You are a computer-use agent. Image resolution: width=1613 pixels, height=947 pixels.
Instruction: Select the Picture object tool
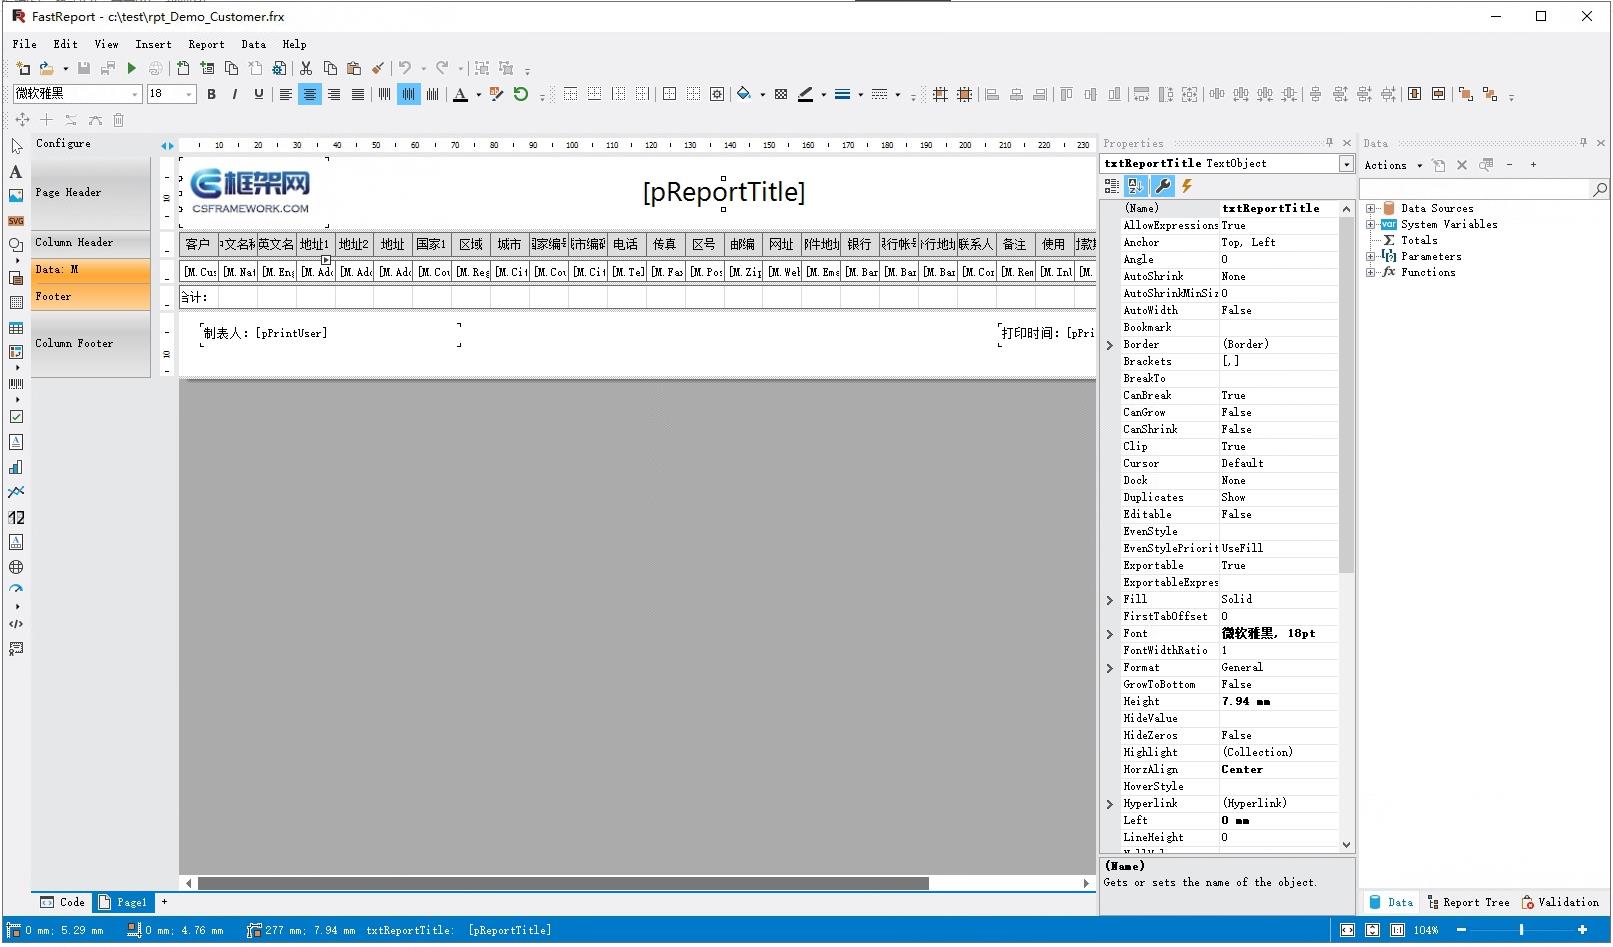(x=16, y=196)
